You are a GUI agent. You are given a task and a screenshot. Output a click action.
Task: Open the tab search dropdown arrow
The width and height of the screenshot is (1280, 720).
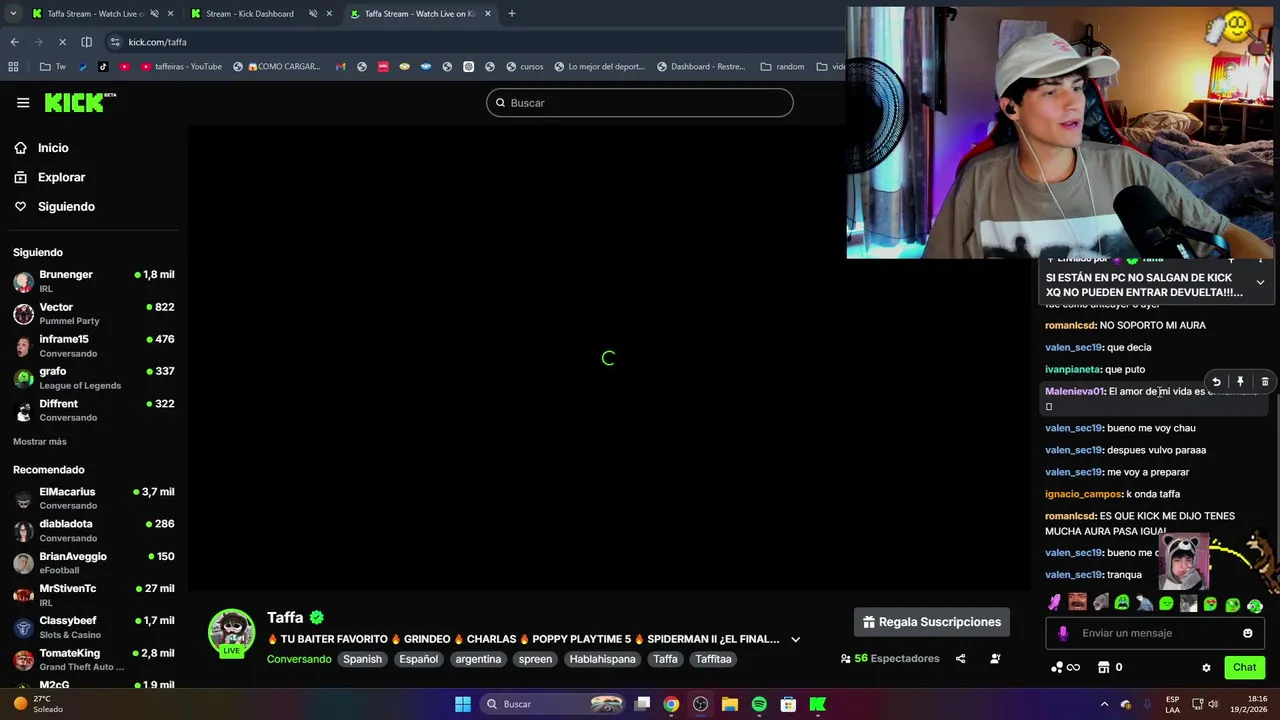(x=13, y=14)
